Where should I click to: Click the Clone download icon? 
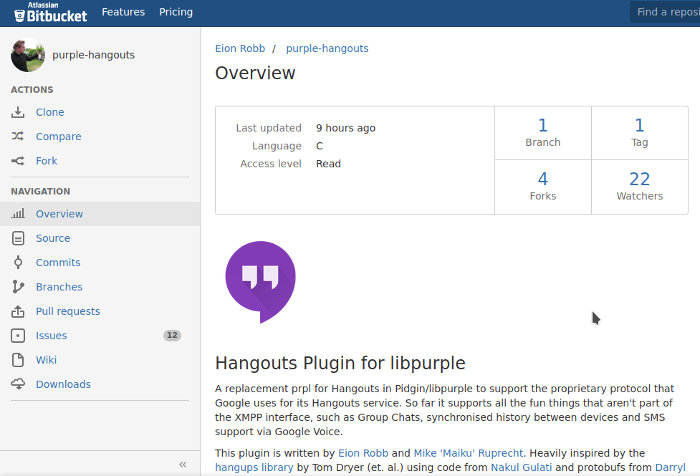point(18,112)
